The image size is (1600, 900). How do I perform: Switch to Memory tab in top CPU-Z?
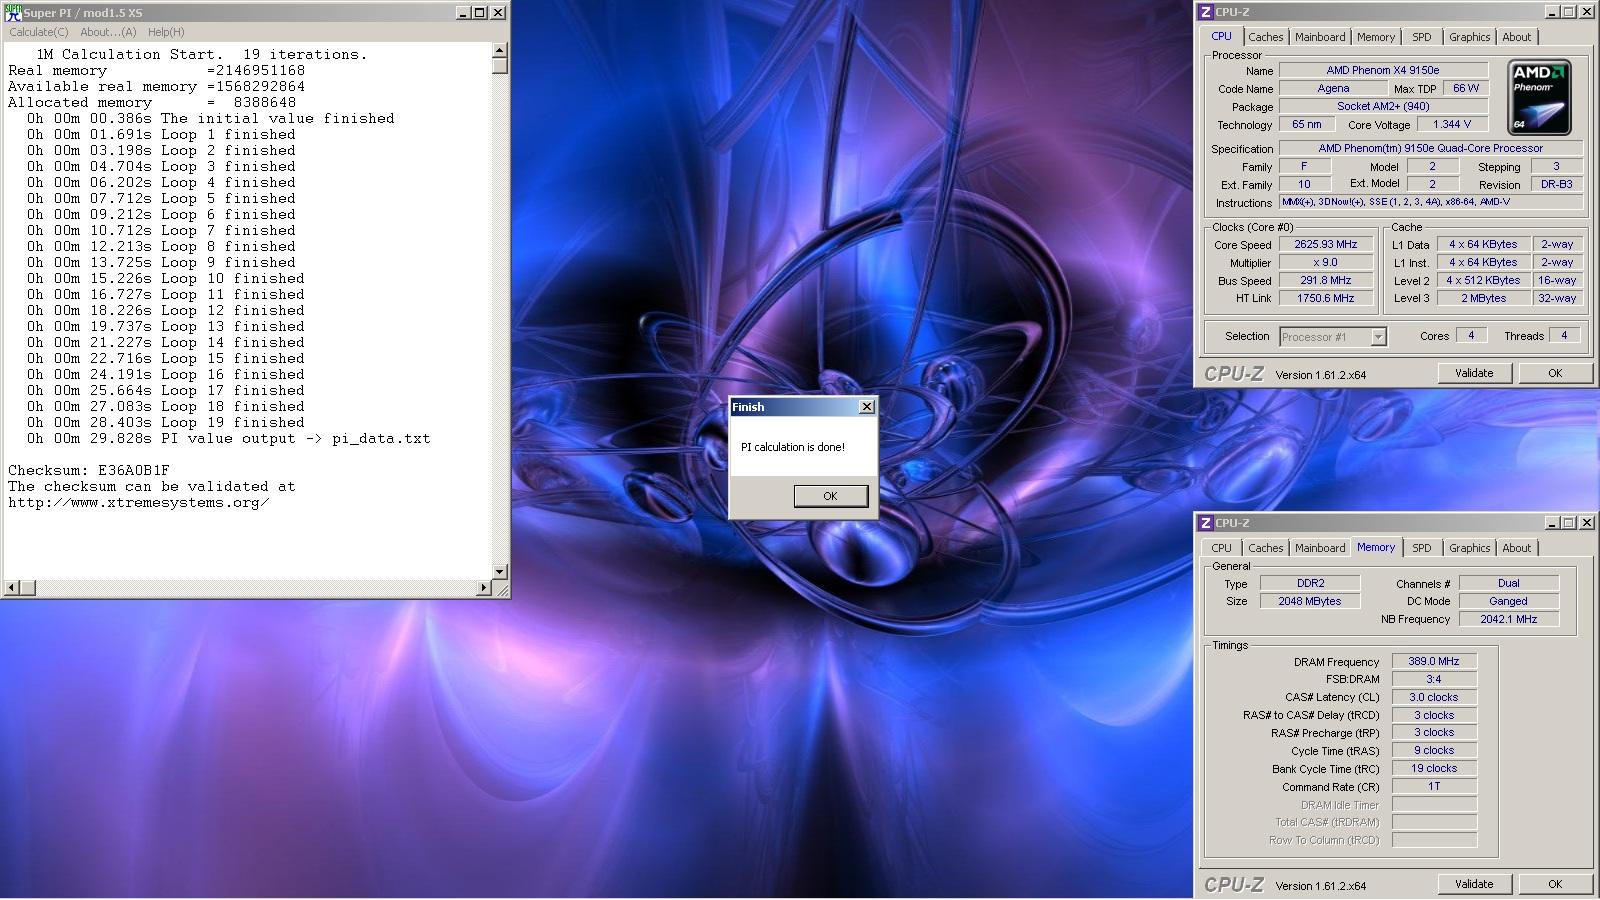click(1376, 37)
